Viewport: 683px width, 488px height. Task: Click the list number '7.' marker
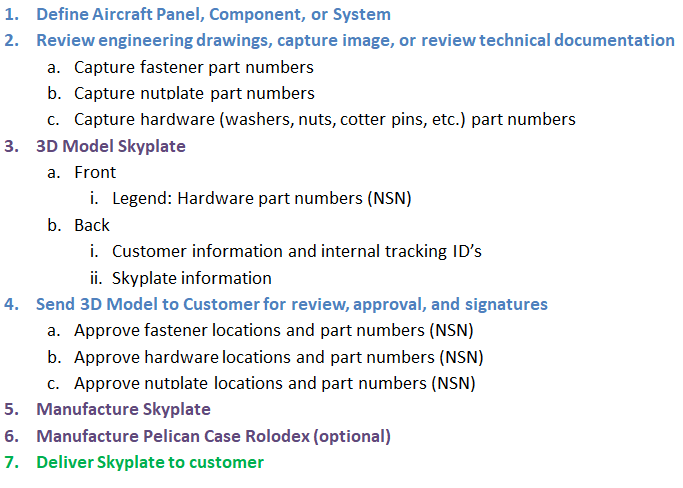[x=12, y=462]
